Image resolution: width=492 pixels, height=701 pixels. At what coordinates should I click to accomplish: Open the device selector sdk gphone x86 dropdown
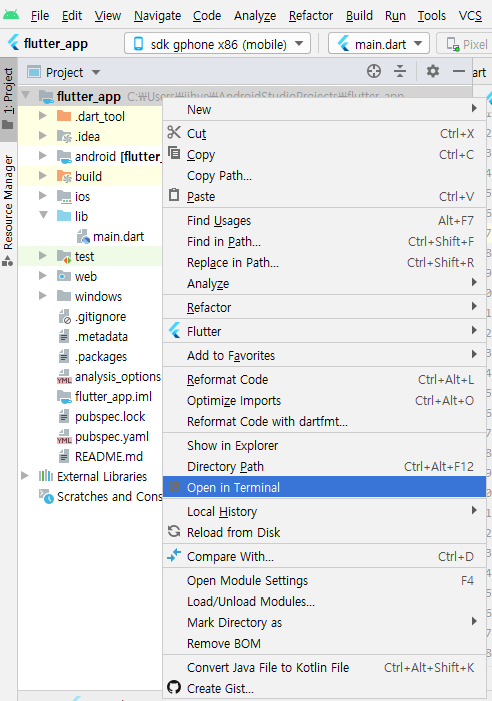[x=217, y=44]
